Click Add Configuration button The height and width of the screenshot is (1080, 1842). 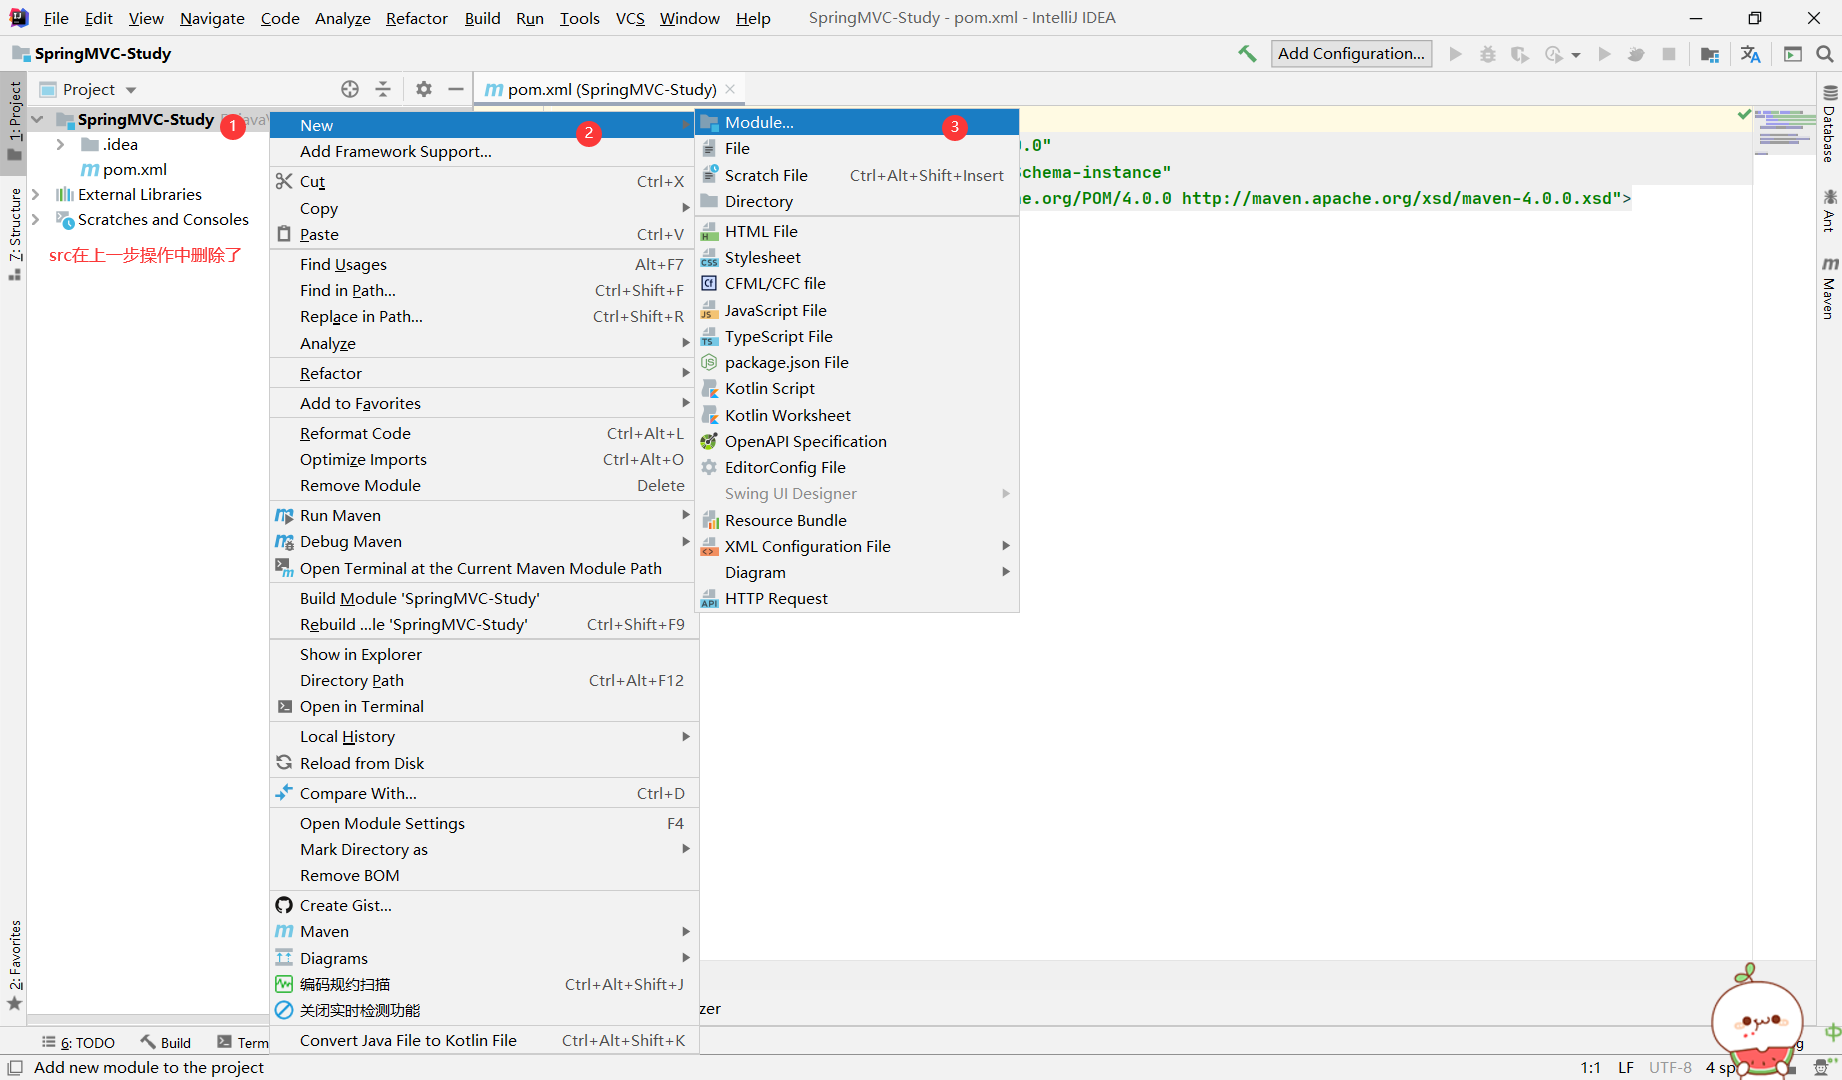coord(1351,54)
